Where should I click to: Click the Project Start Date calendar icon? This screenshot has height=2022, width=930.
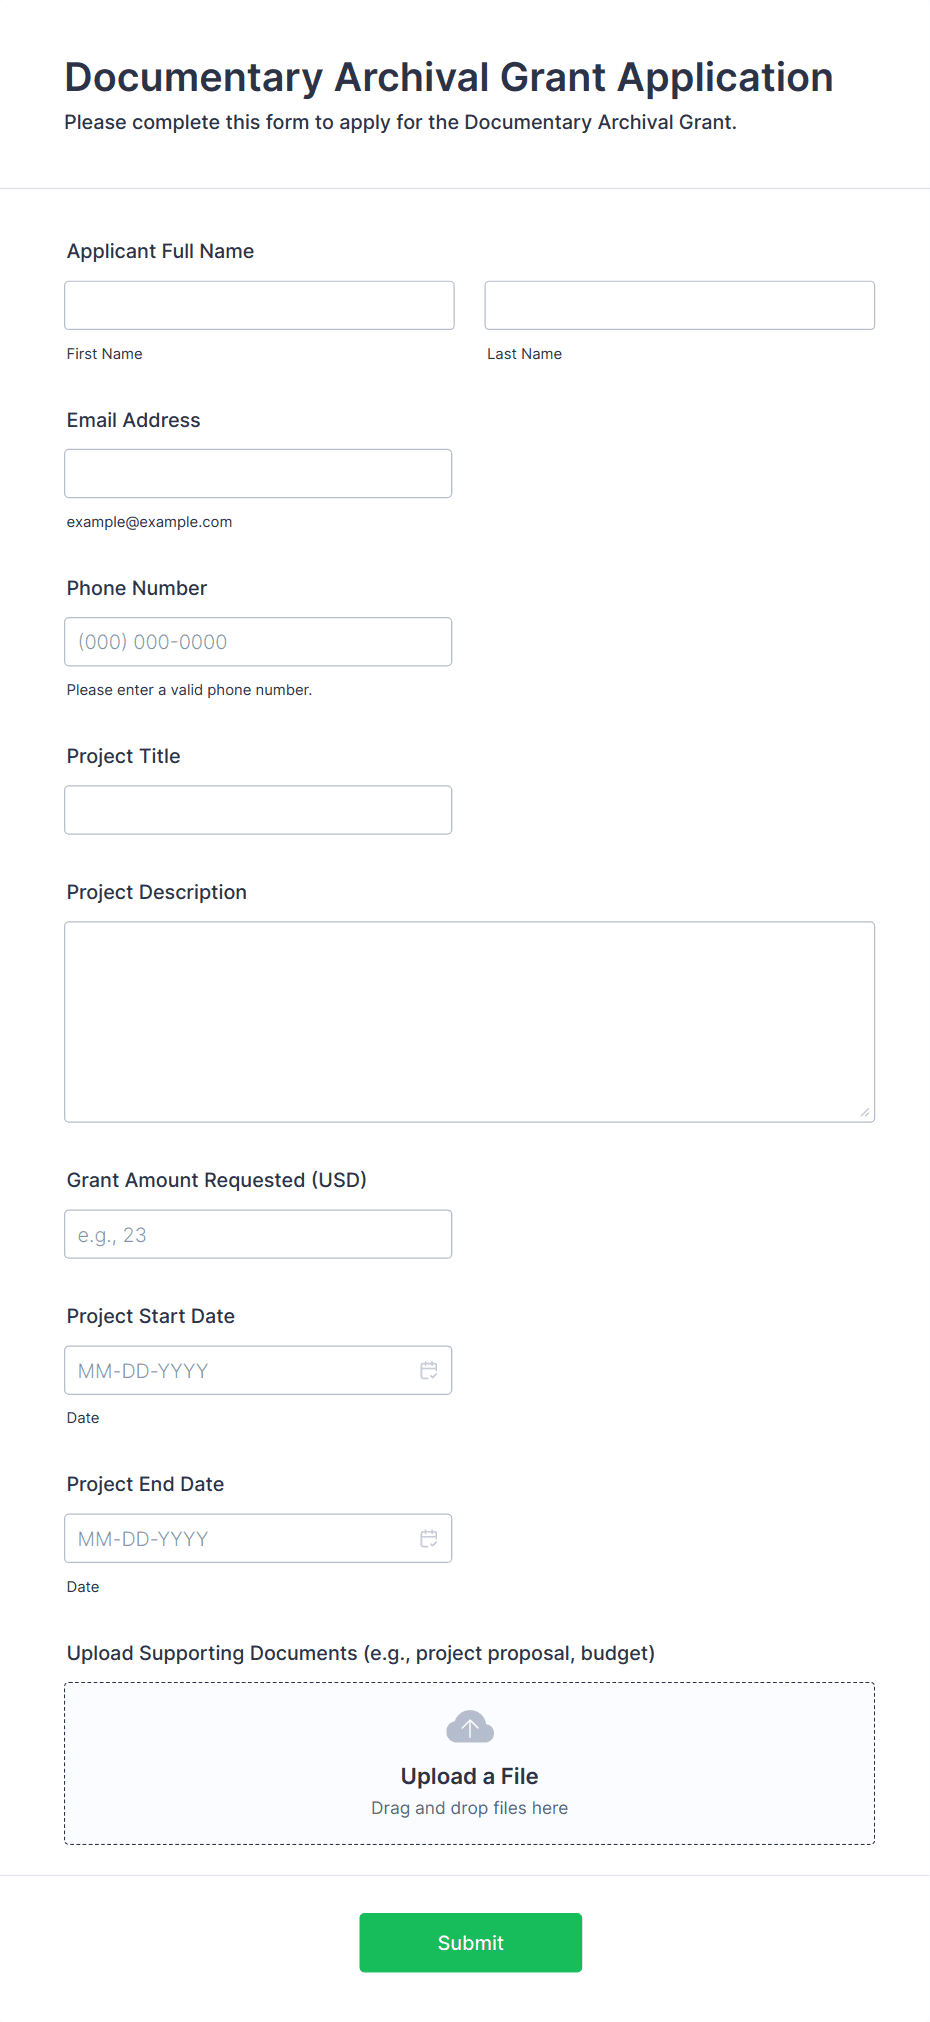click(x=429, y=1370)
